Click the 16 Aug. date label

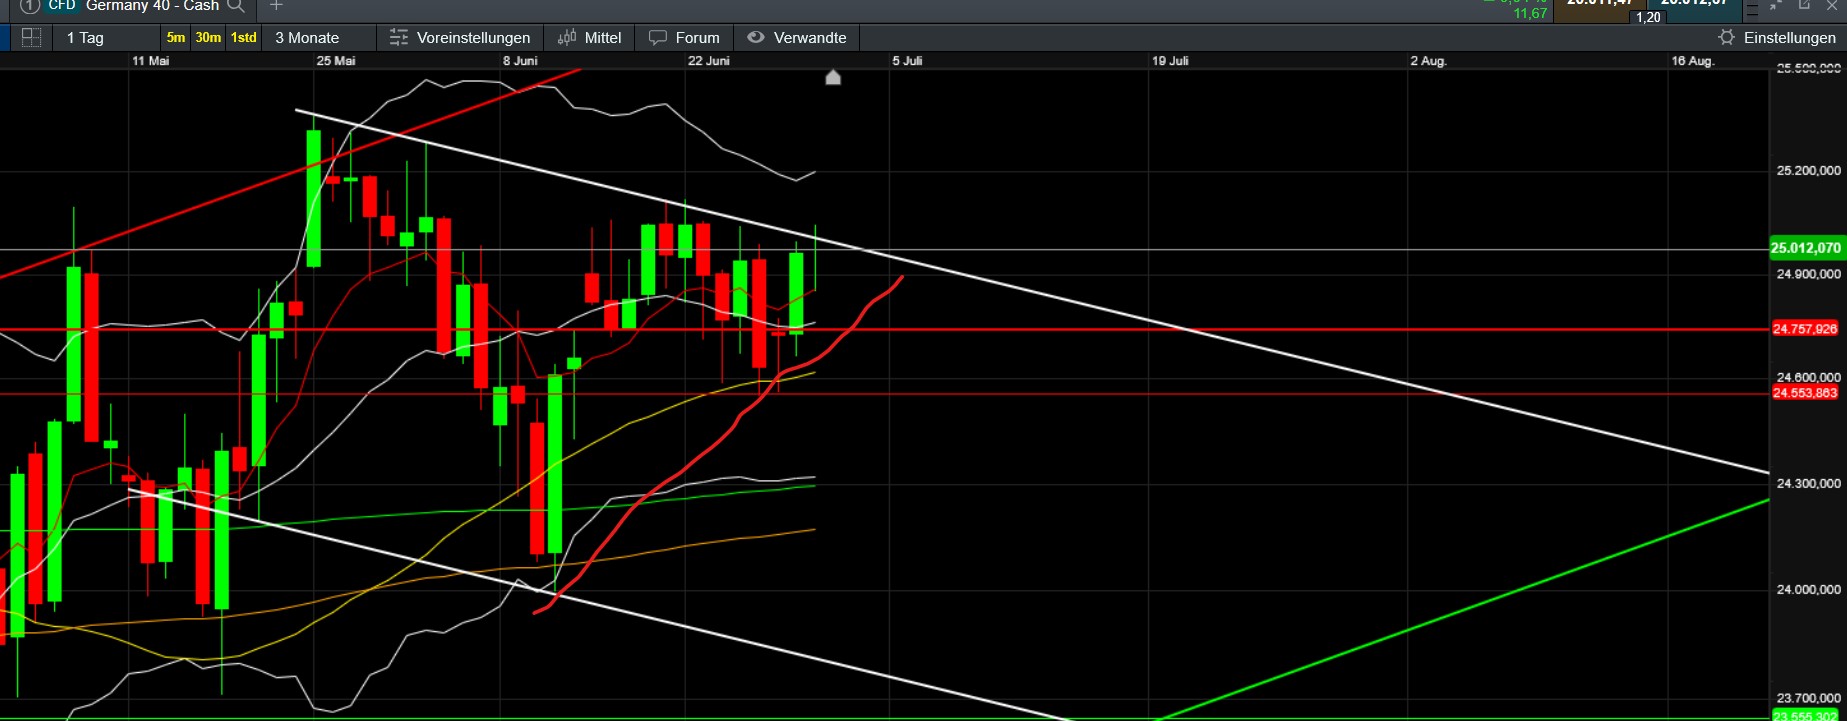pyautogui.click(x=1693, y=61)
